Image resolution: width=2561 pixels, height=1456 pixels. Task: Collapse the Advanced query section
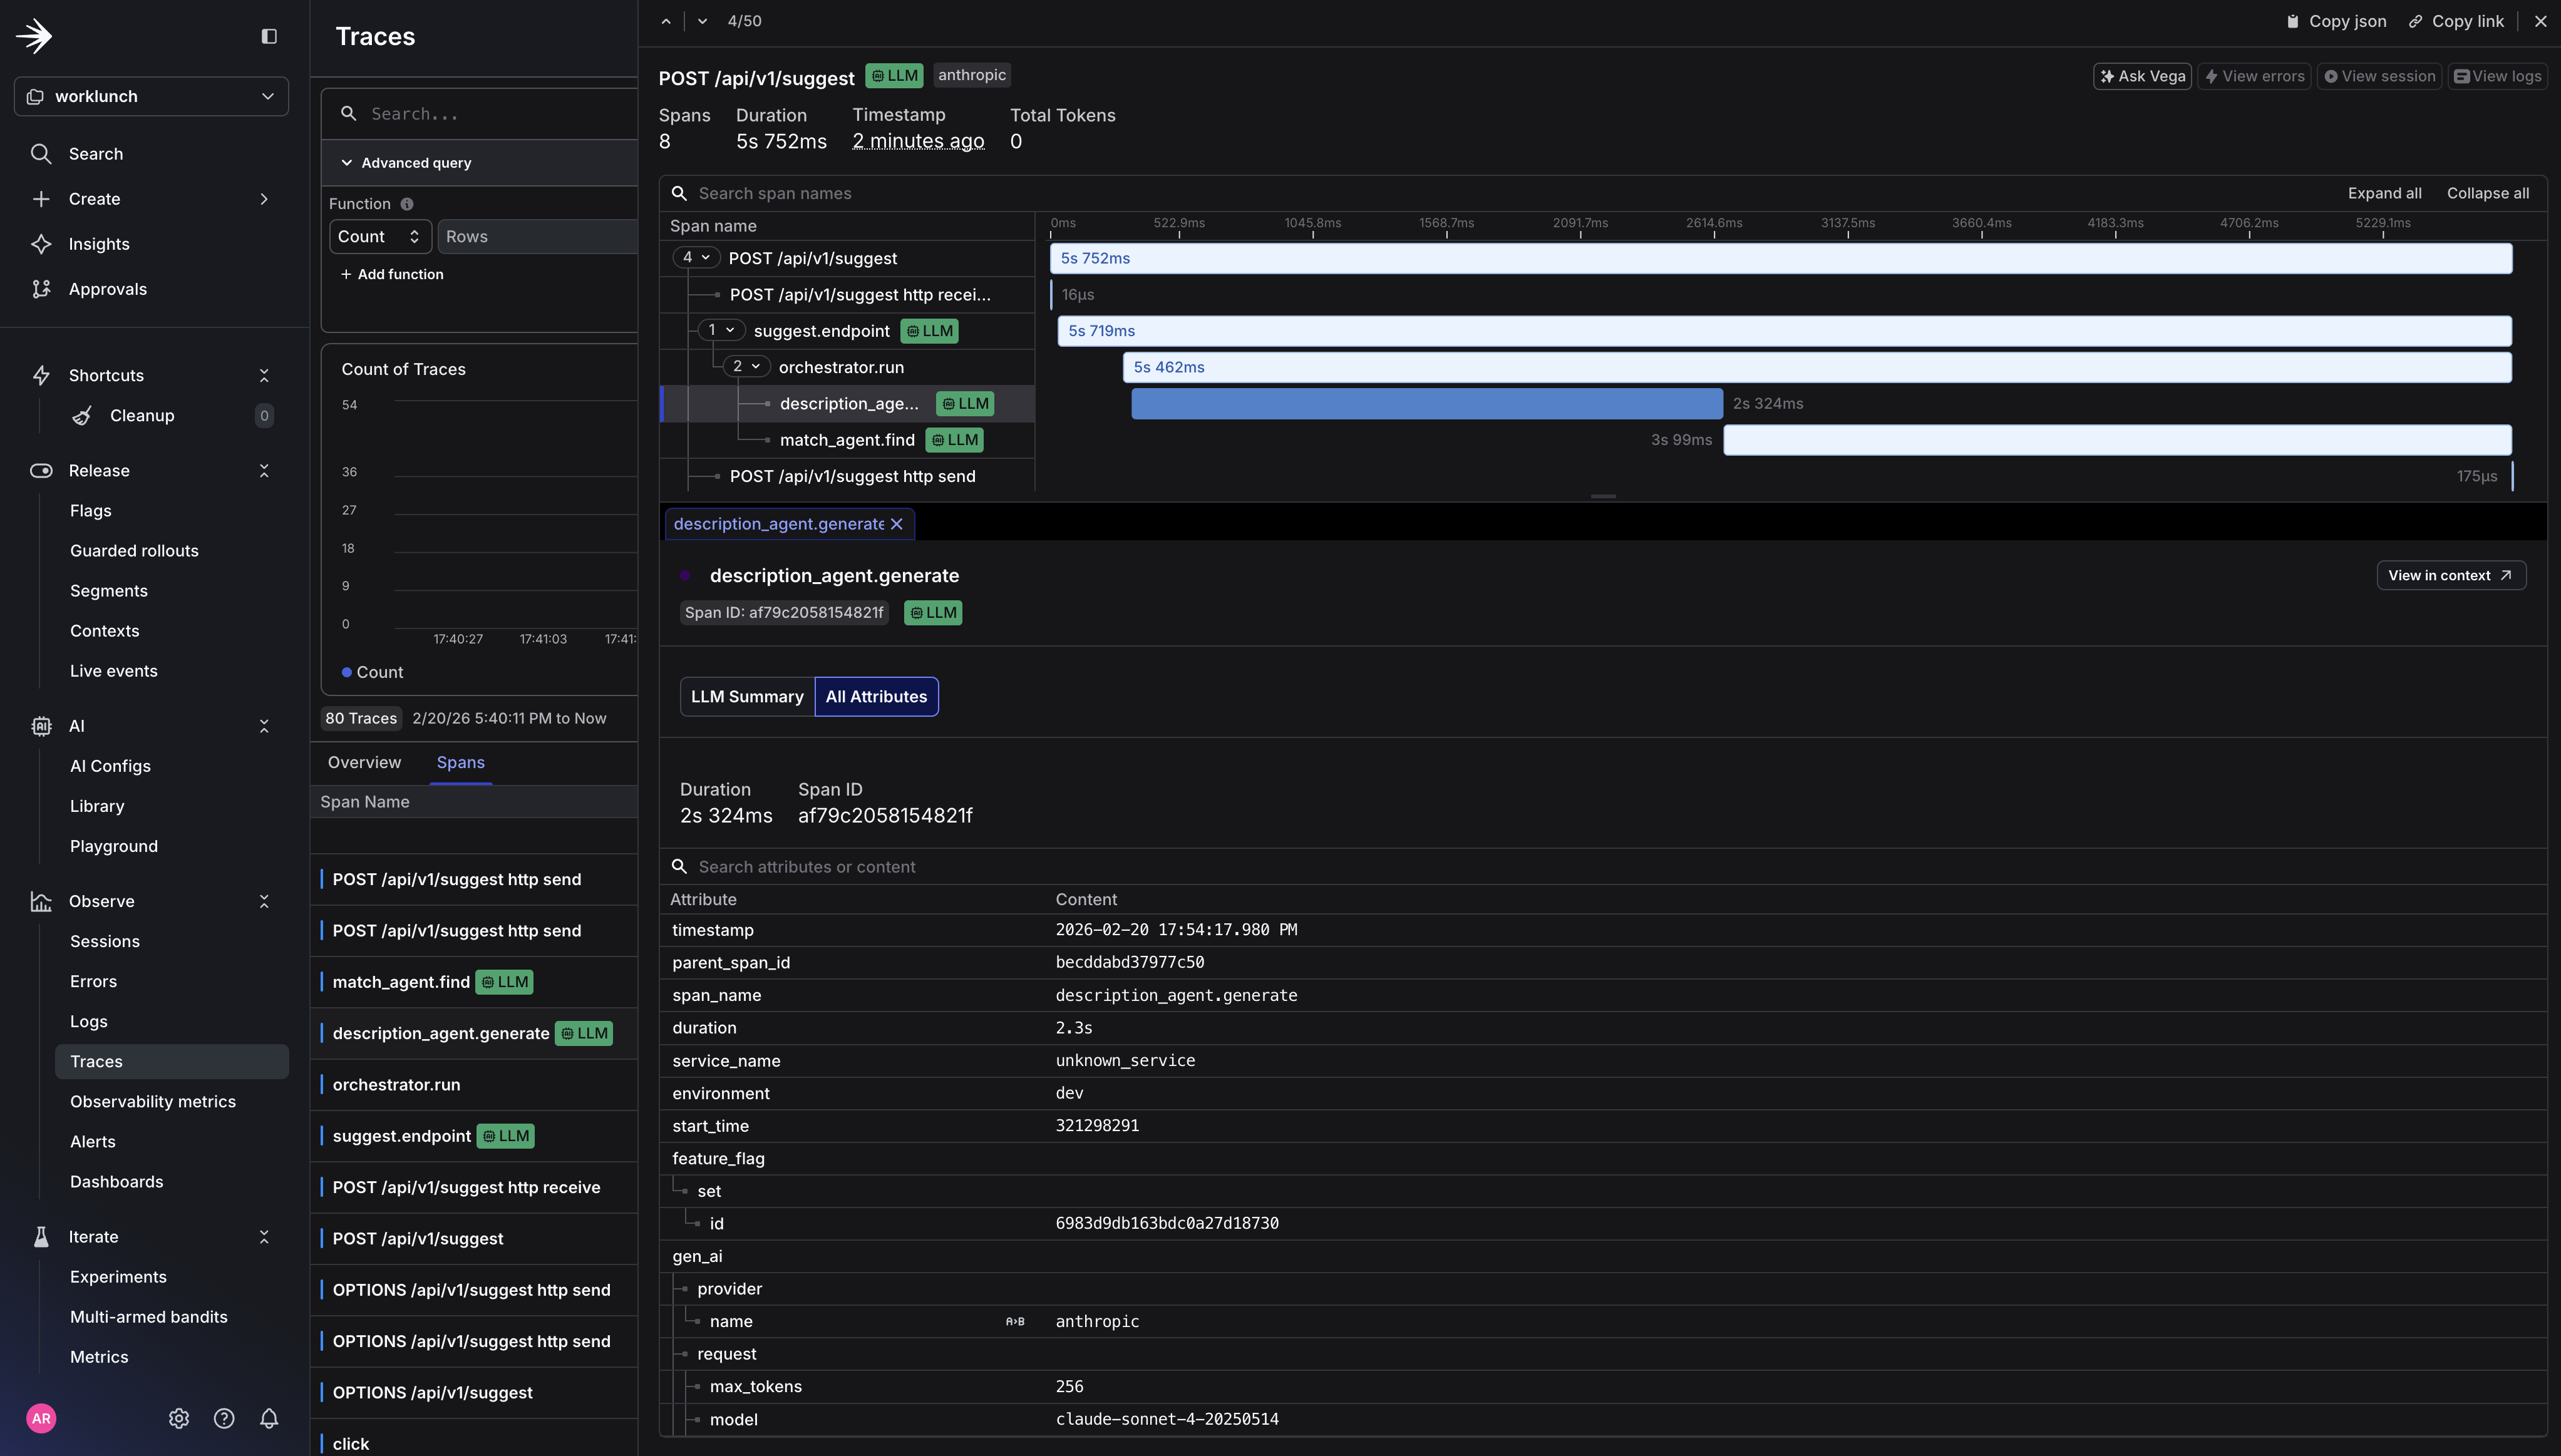pyautogui.click(x=346, y=162)
